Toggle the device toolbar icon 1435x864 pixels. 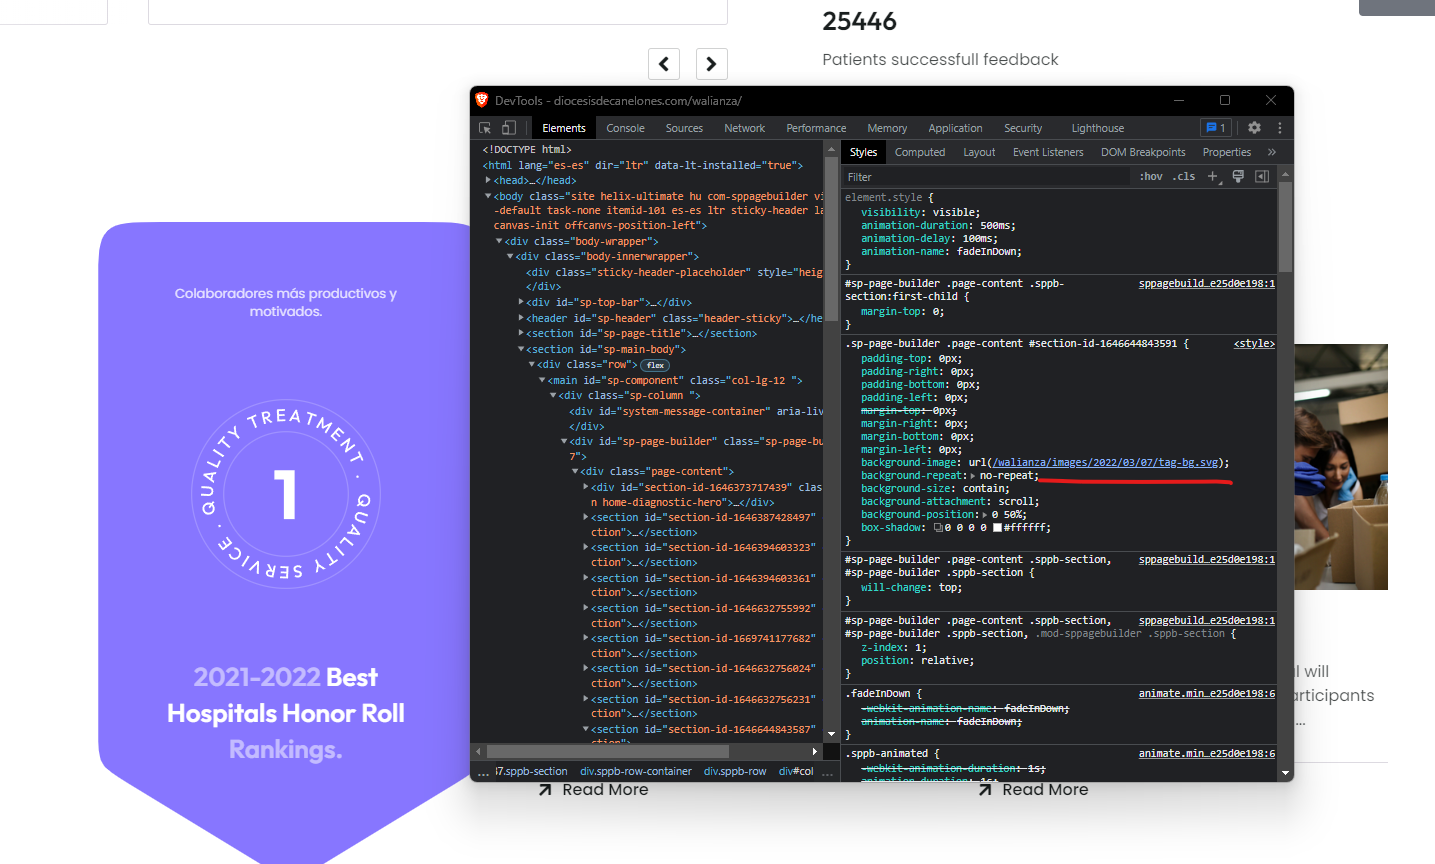coord(509,128)
